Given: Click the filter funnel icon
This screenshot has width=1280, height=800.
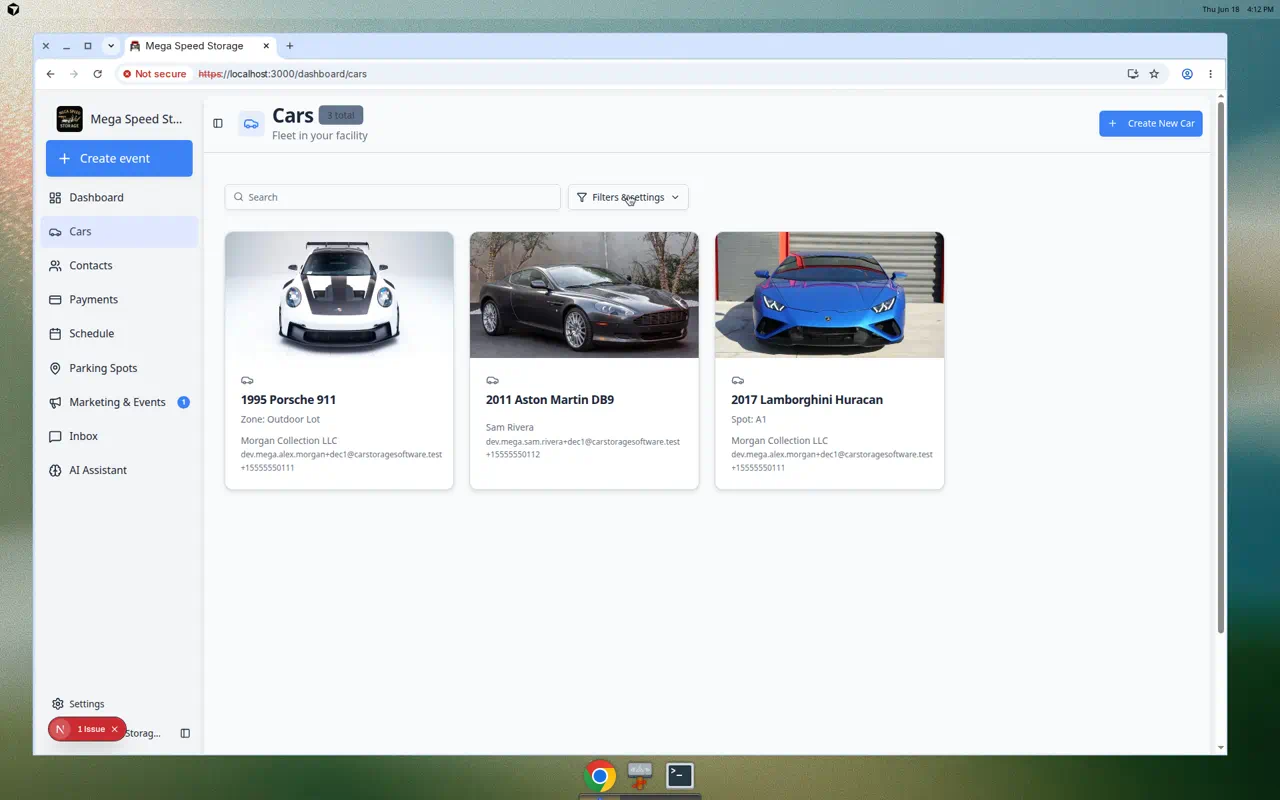Looking at the screenshot, I should point(582,197).
